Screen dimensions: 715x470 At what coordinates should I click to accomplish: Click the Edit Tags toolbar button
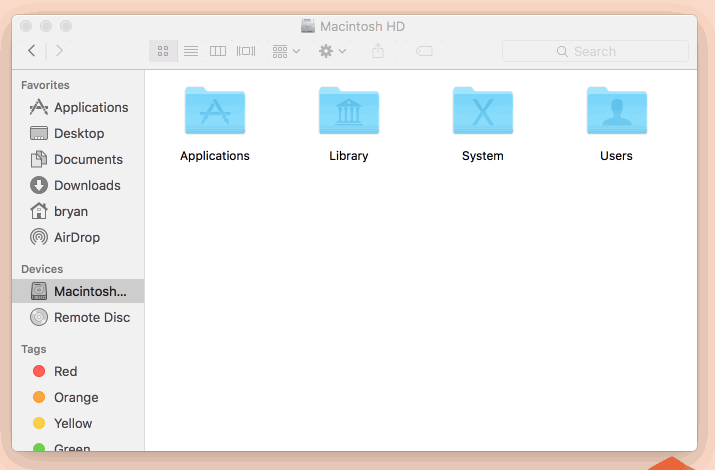pos(425,51)
